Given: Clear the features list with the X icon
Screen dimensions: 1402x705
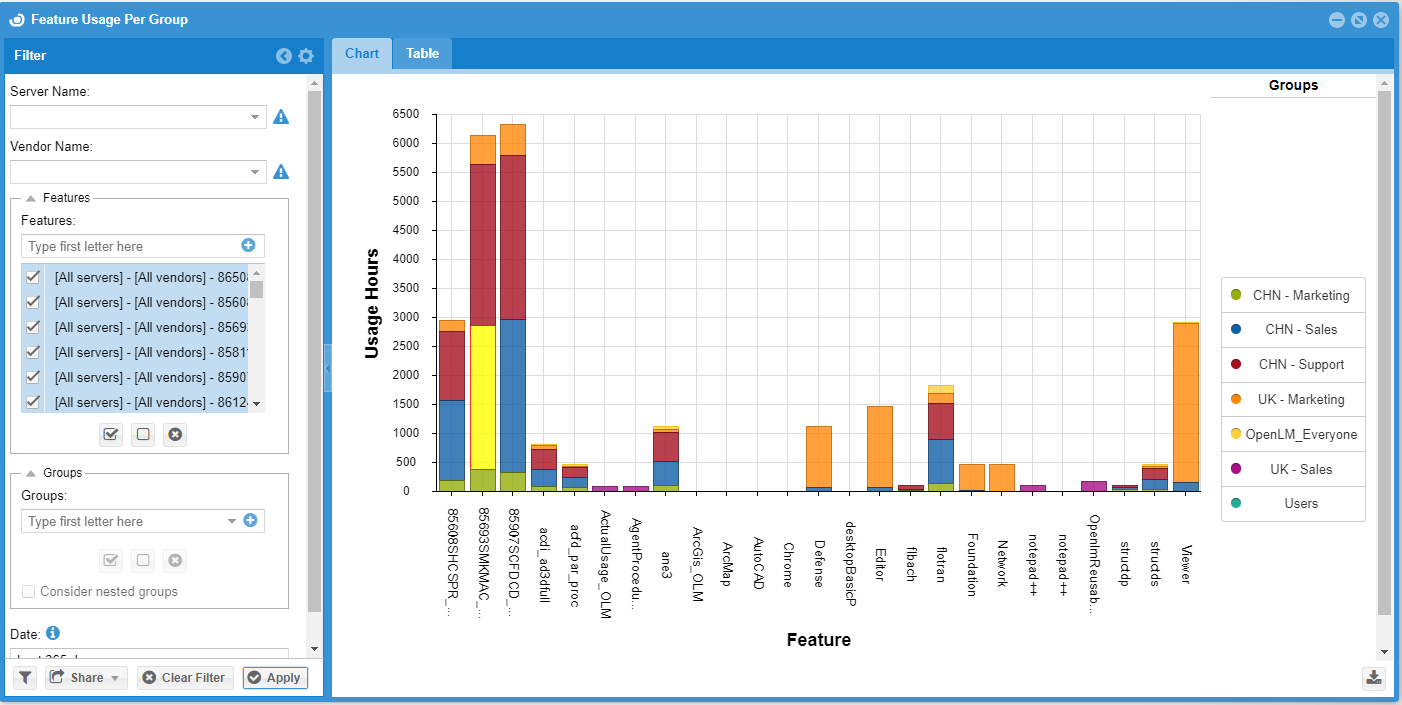Looking at the screenshot, I should 175,434.
